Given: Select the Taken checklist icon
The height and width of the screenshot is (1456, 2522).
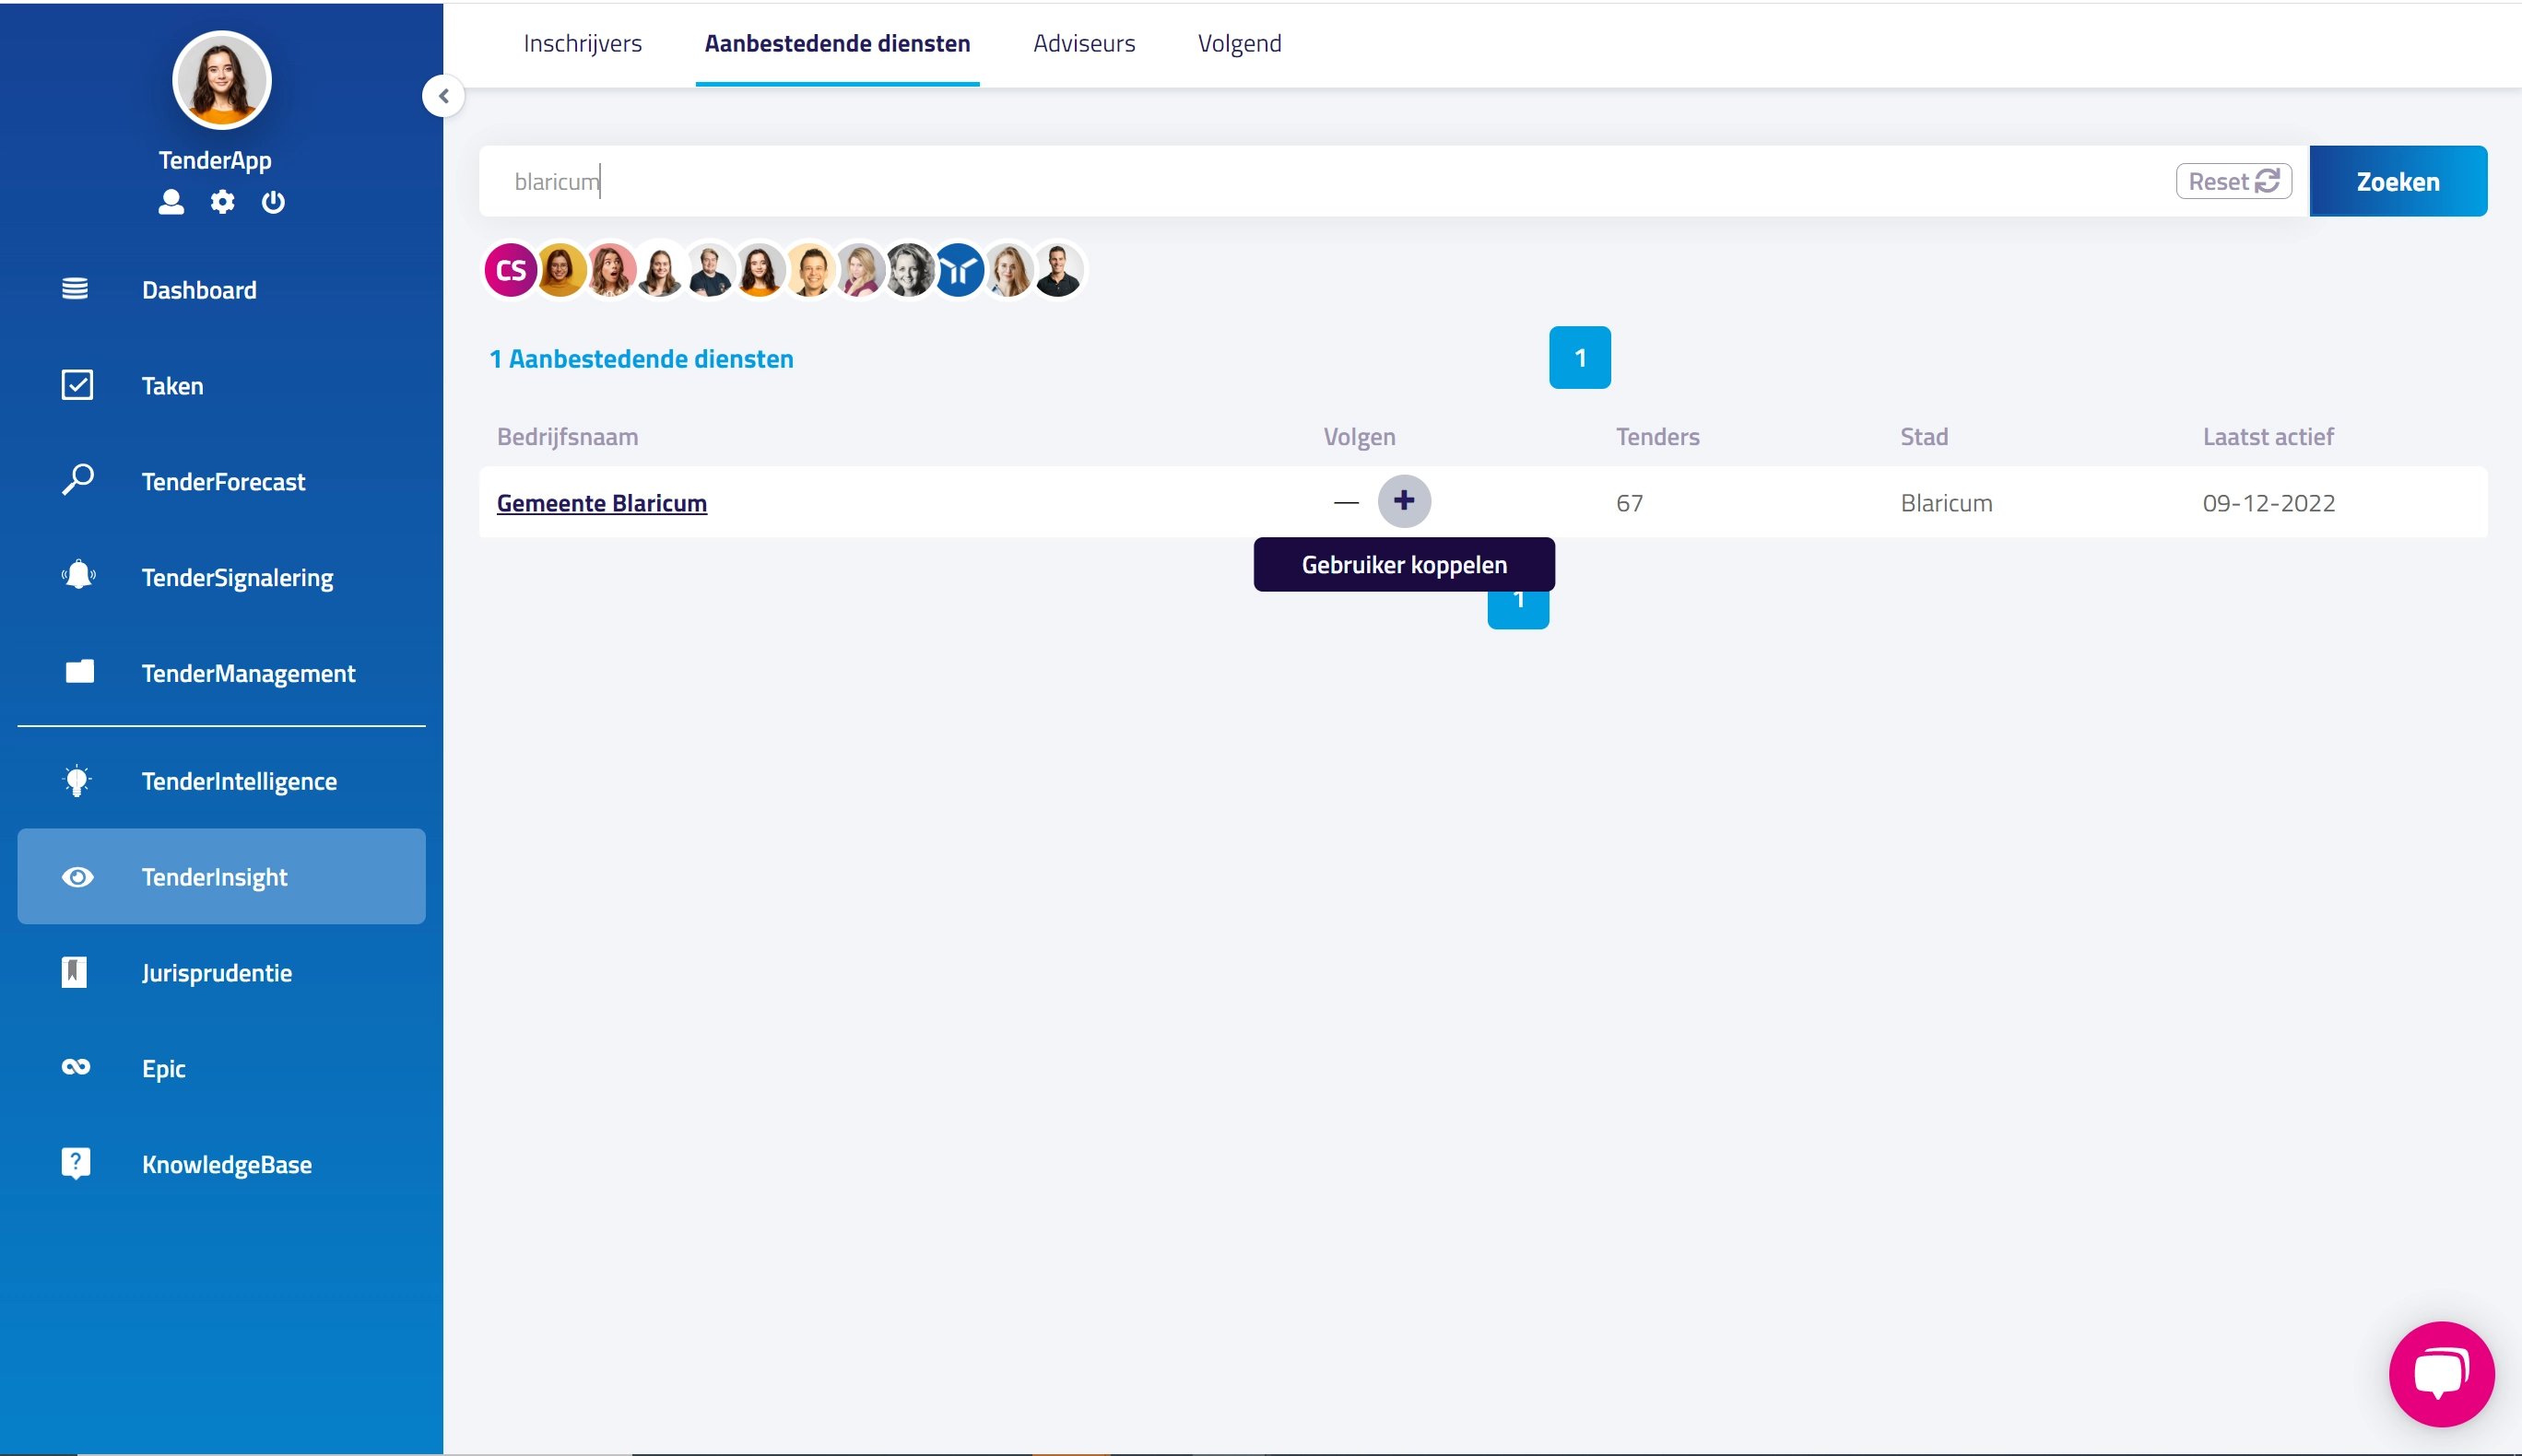Looking at the screenshot, I should [x=77, y=385].
